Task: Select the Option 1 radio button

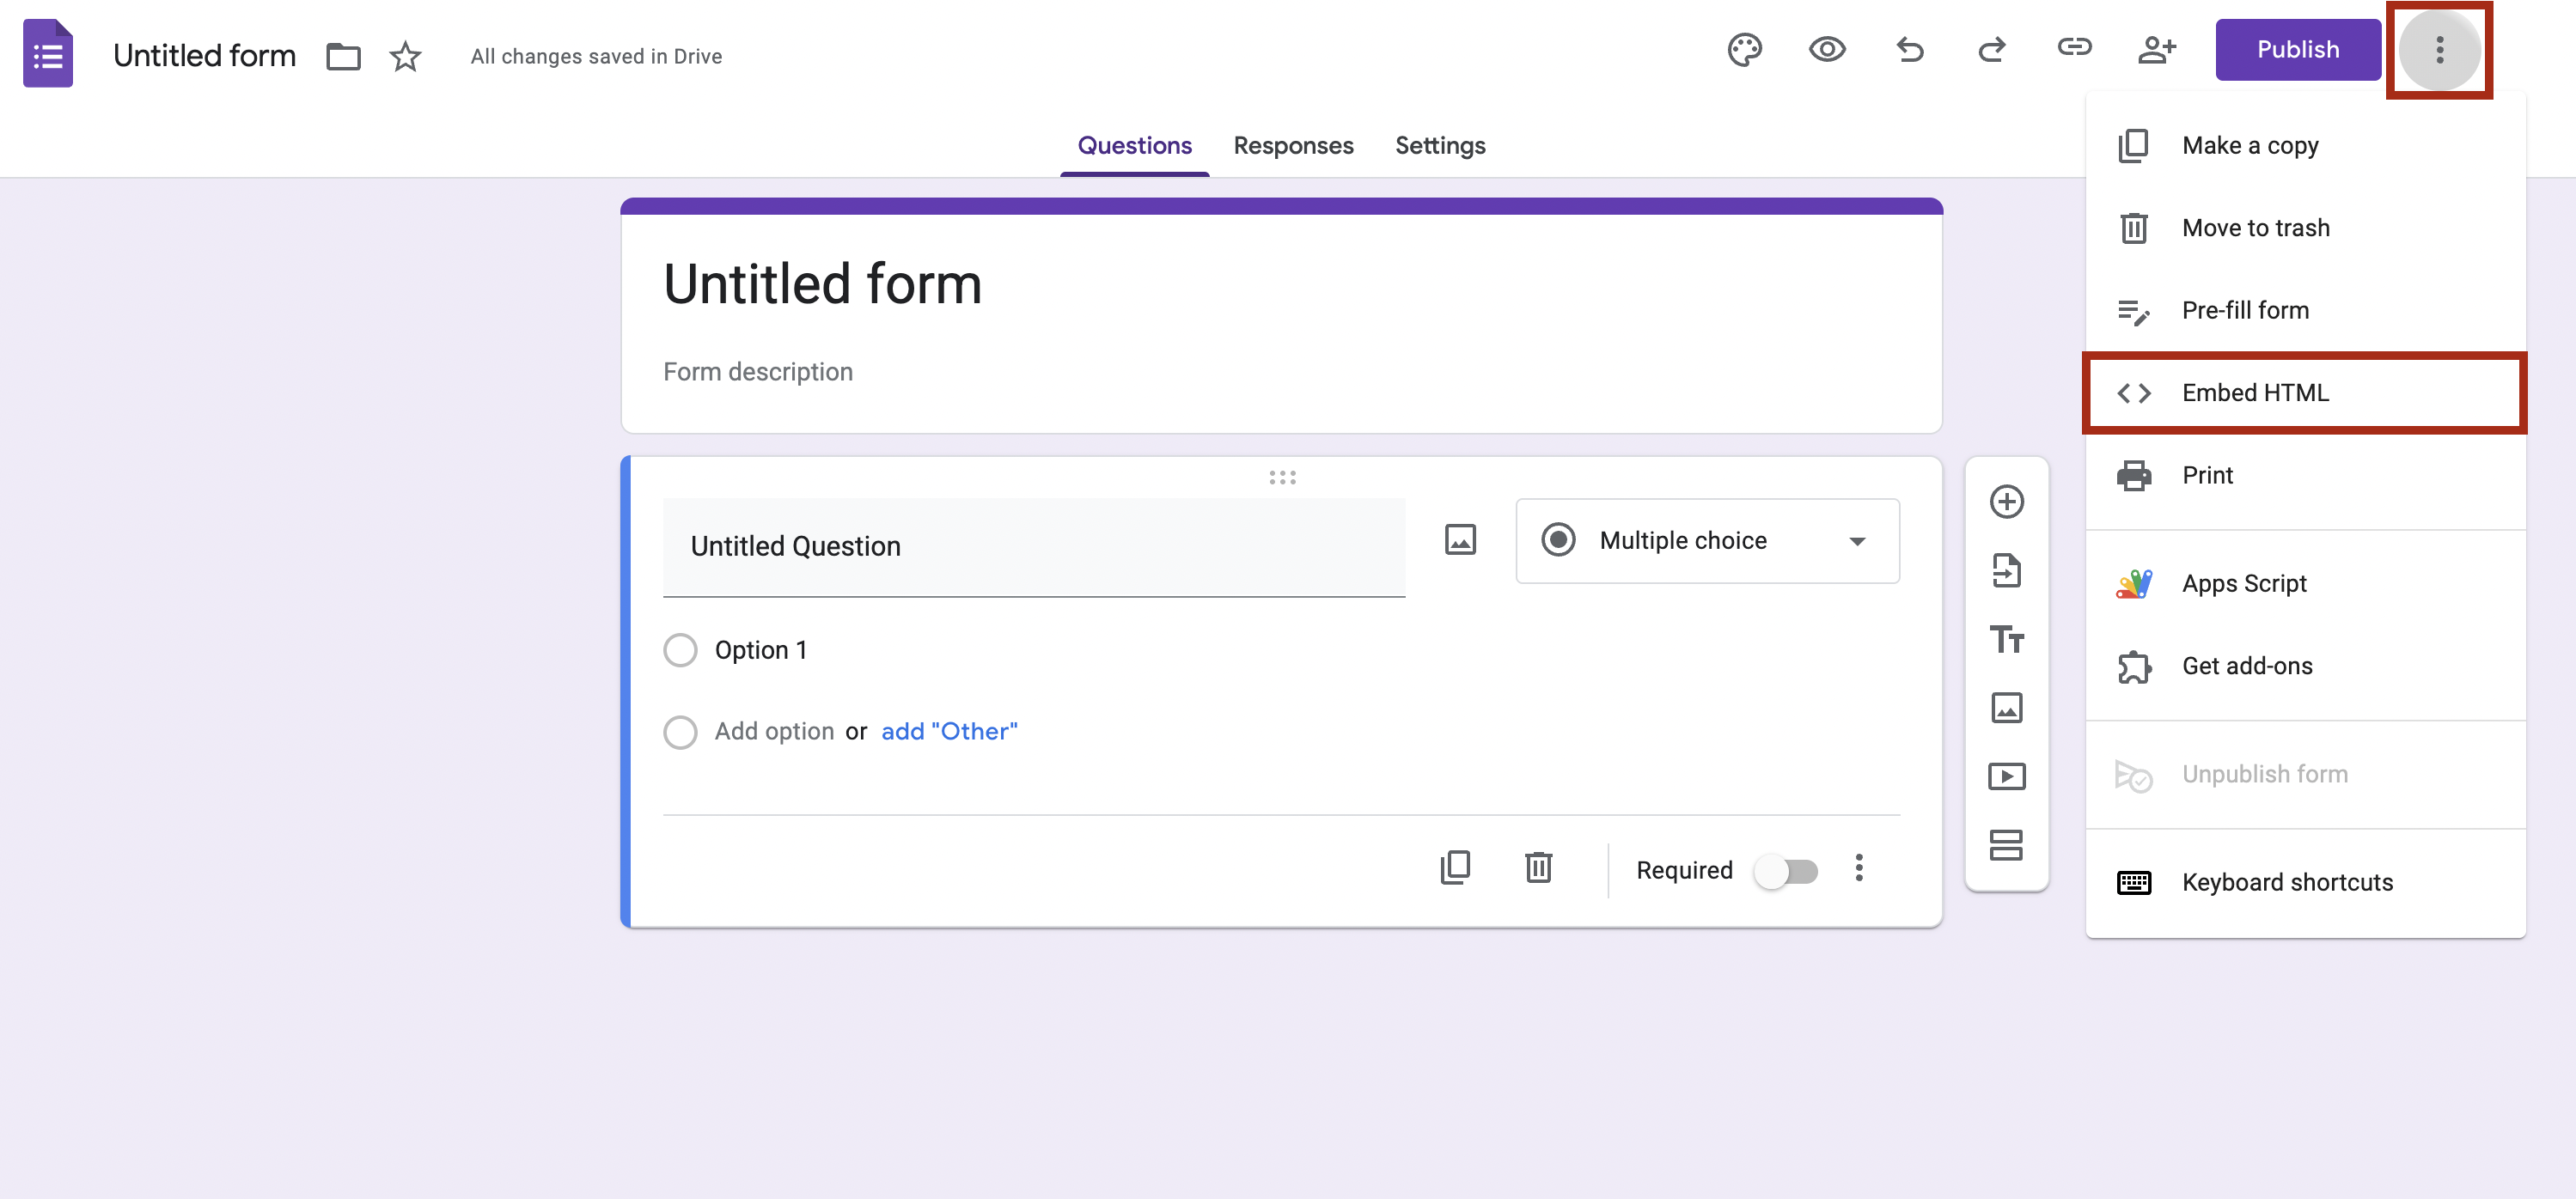Action: pyautogui.click(x=681, y=649)
